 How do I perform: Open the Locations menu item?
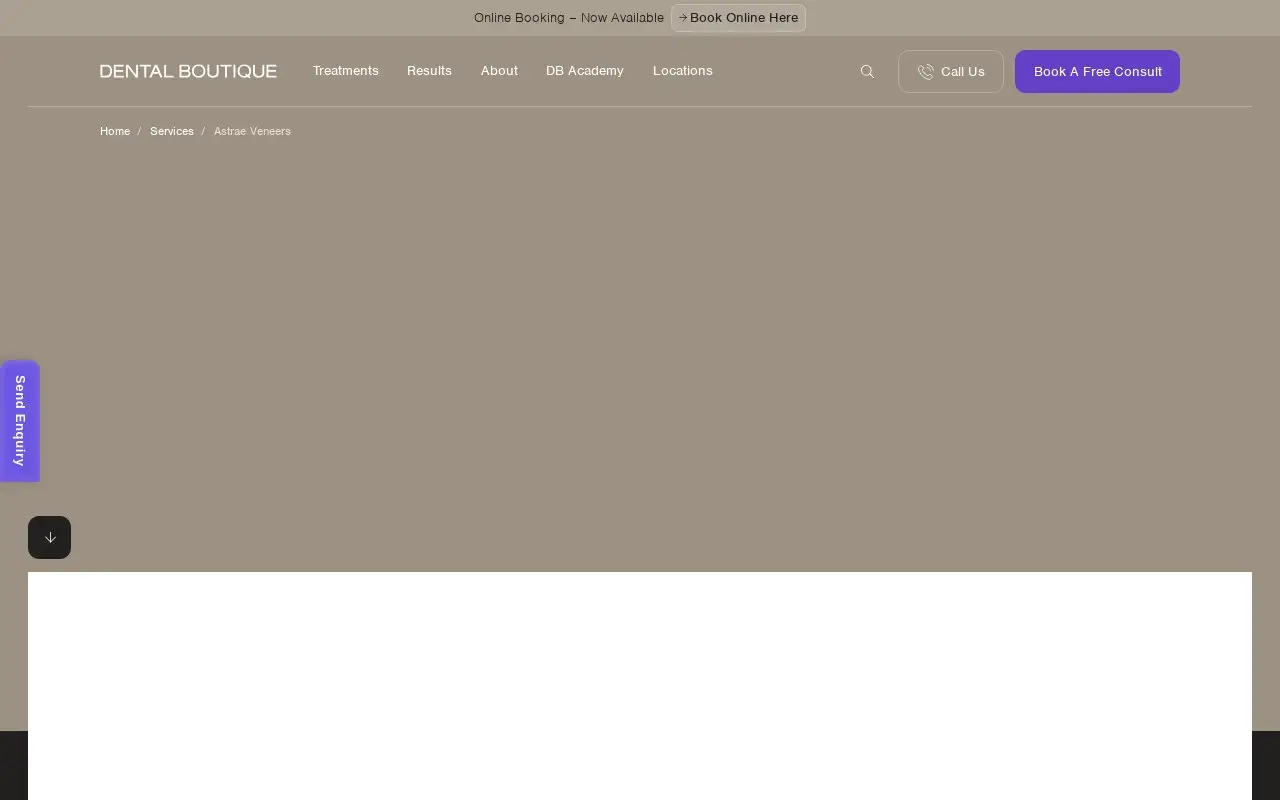click(x=683, y=71)
